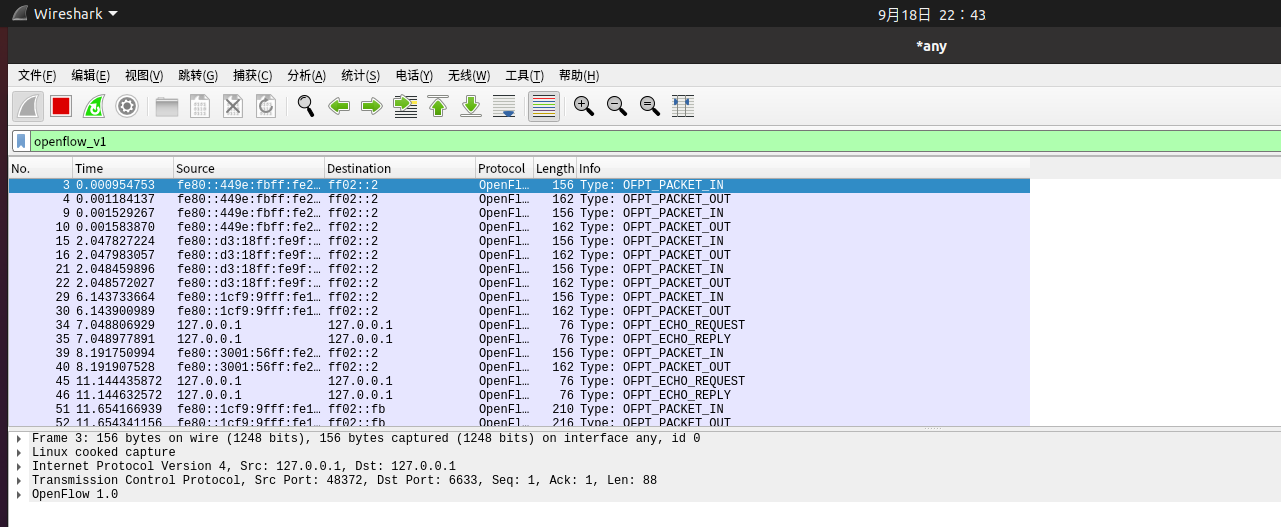This screenshot has height=527, width=1281.
Task: Select packet 35 OFPT_ECHO_REPLY row
Action: point(519,339)
